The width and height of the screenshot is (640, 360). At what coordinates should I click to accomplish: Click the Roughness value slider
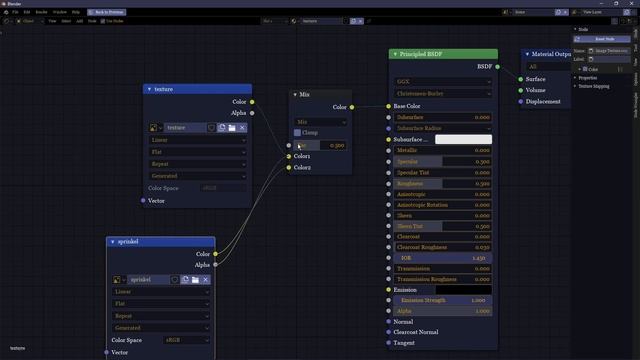click(x=443, y=184)
